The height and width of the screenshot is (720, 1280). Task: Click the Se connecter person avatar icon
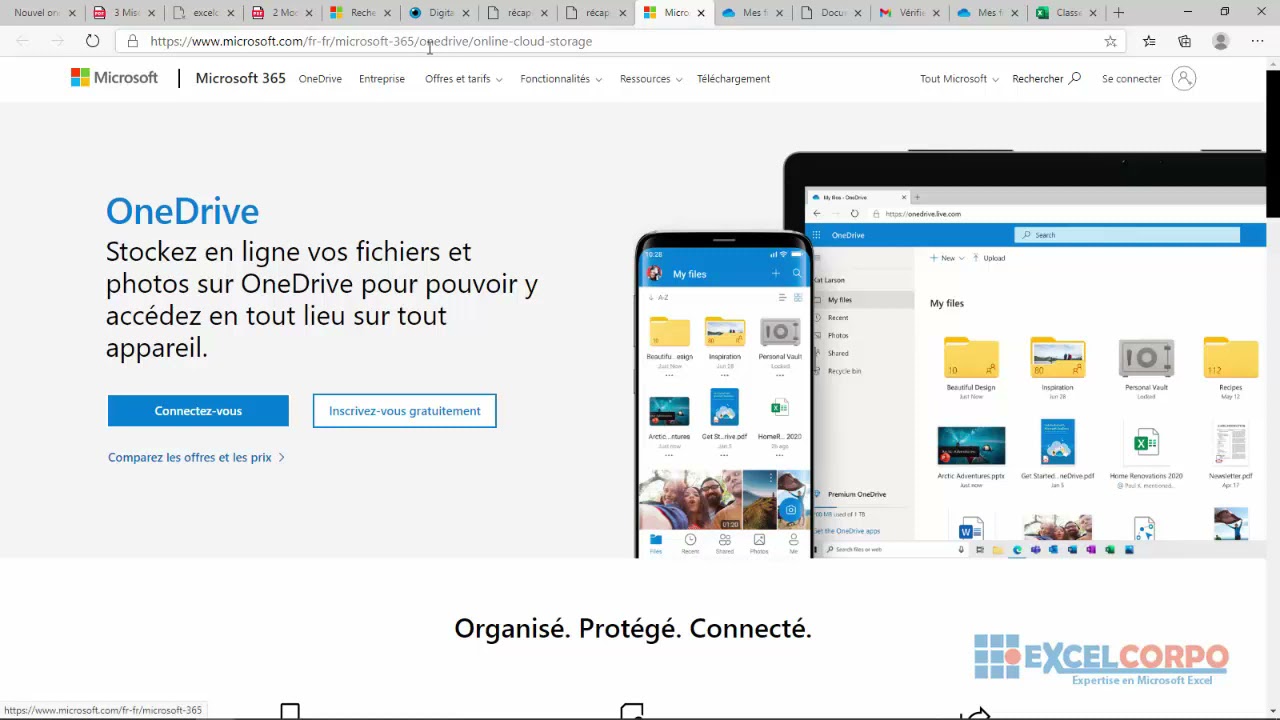pyautogui.click(x=1183, y=78)
